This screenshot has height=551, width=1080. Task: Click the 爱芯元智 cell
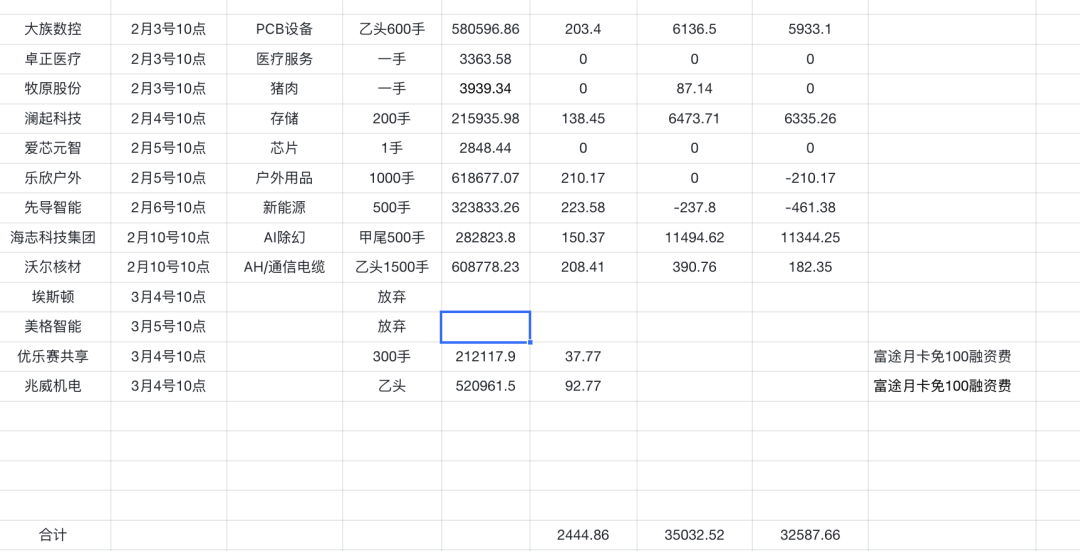[55, 148]
